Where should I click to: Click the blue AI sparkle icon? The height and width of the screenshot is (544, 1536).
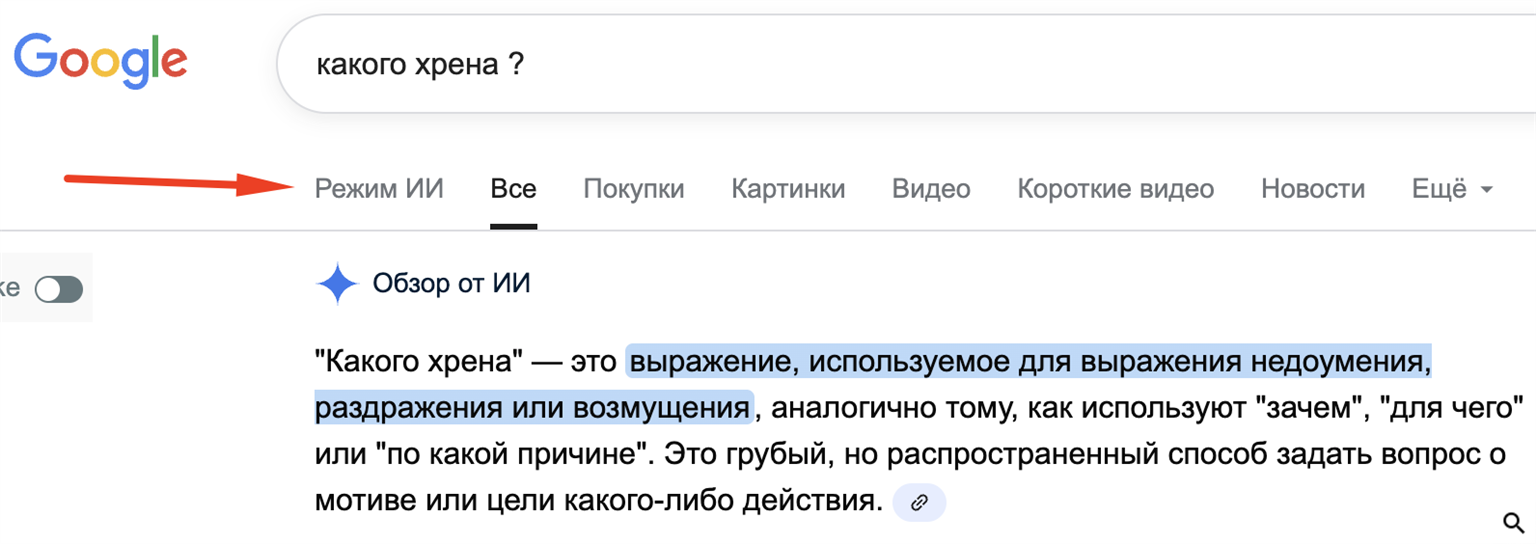pos(337,285)
